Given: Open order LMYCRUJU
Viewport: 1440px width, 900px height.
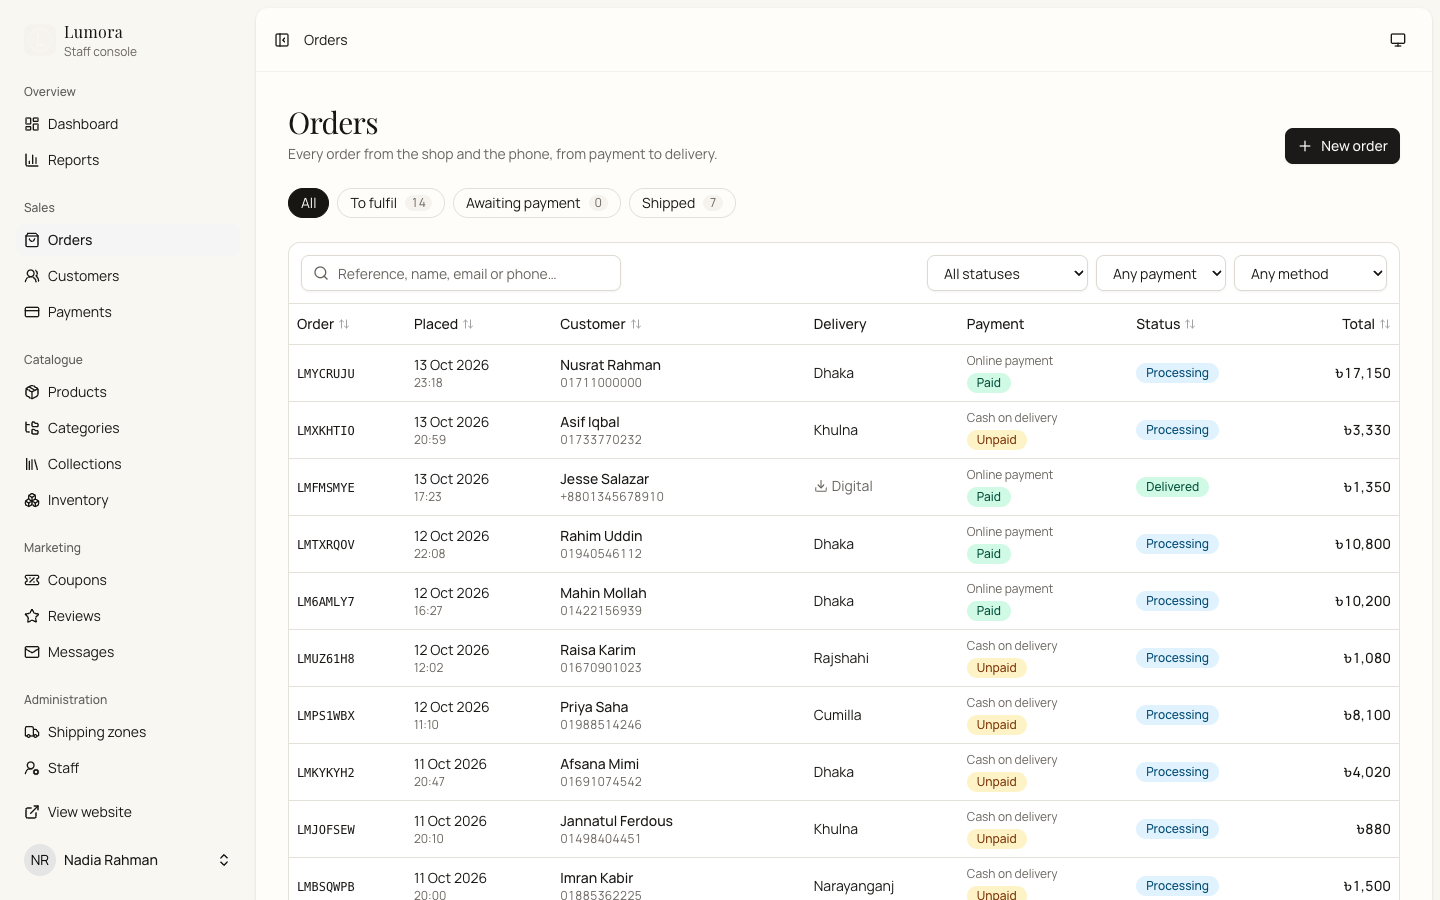Looking at the screenshot, I should point(326,374).
